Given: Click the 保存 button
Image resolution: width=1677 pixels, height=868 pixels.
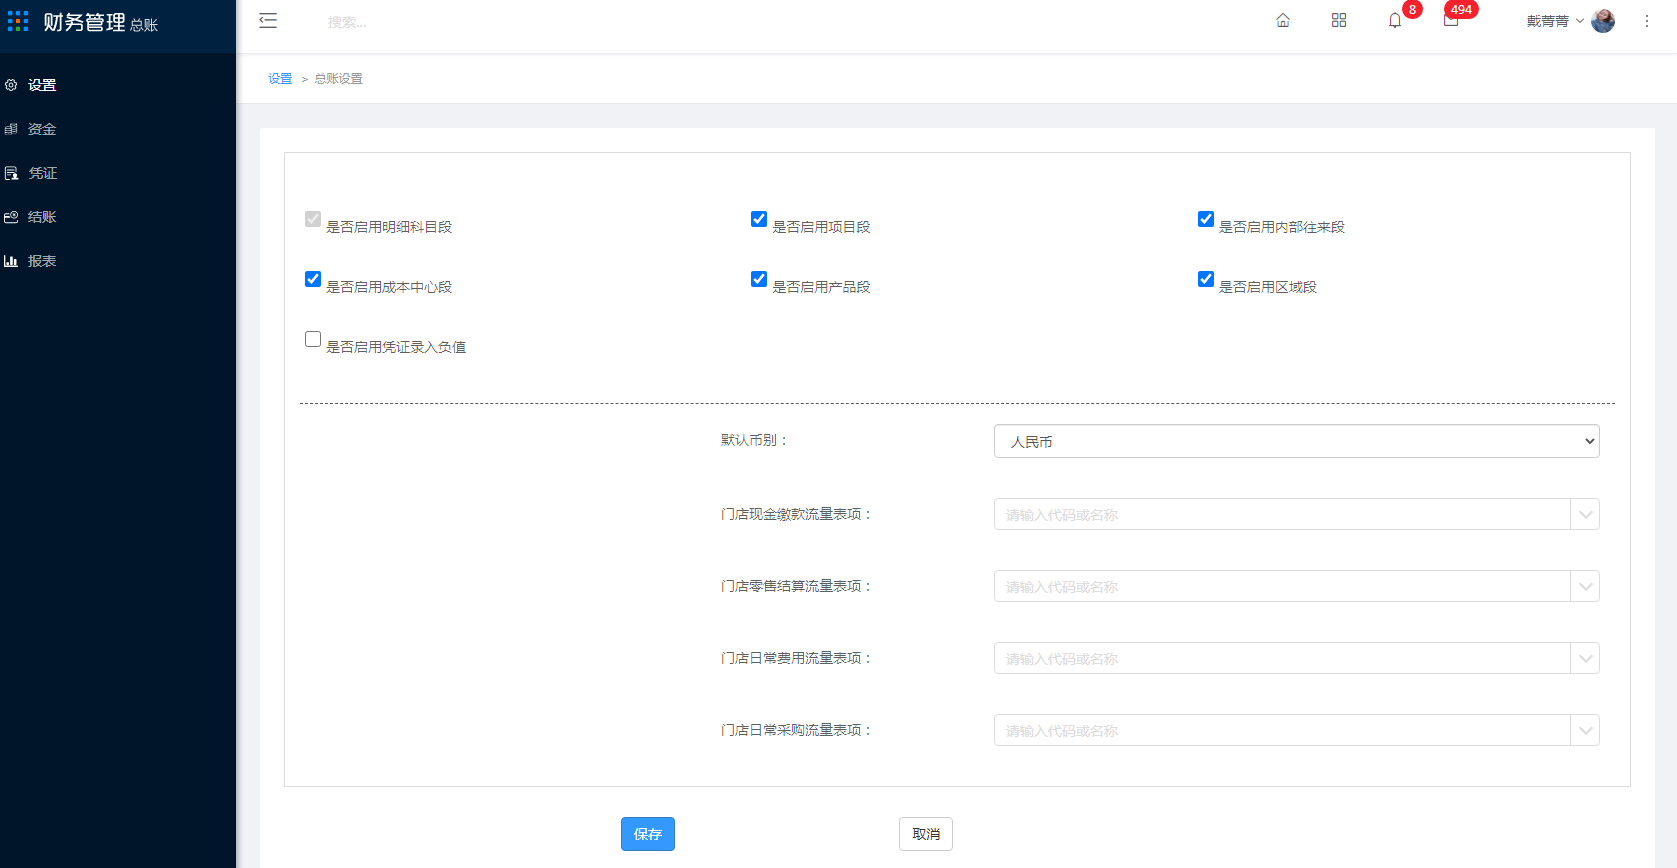Looking at the screenshot, I should click(648, 834).
